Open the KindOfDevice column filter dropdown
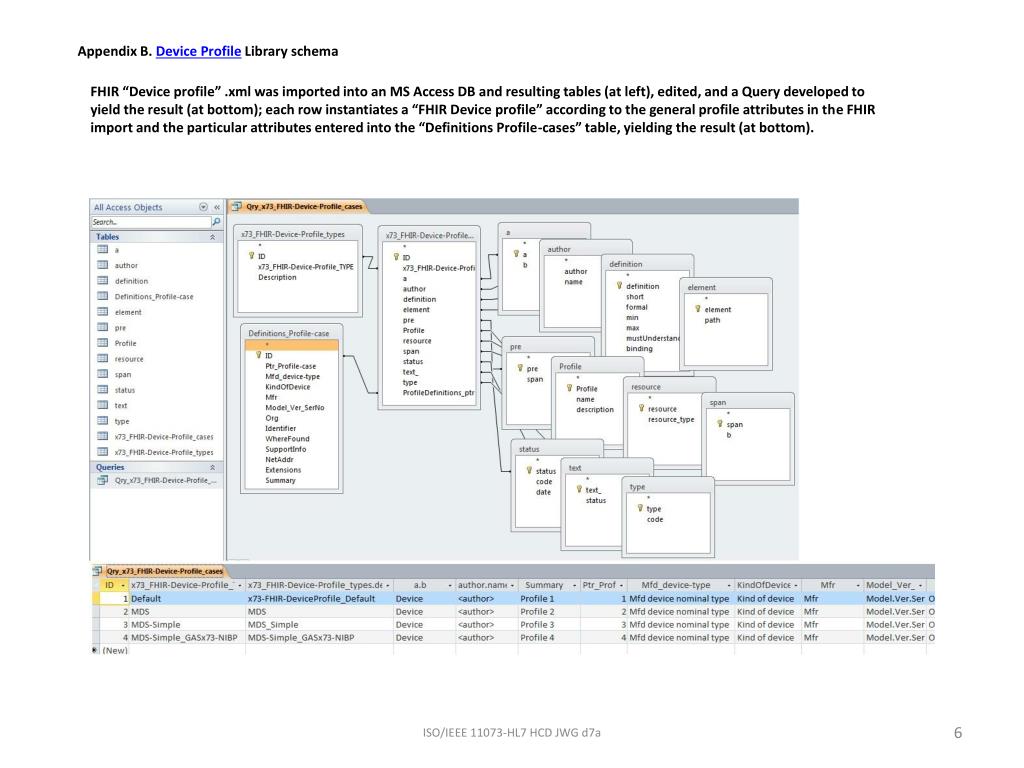This screenshot has height=768, width=1024. click(795, 585)
